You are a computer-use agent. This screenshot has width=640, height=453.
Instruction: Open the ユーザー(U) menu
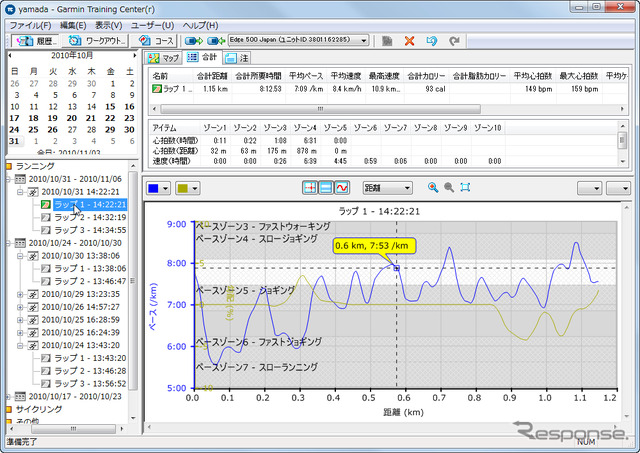coord(152,25)
